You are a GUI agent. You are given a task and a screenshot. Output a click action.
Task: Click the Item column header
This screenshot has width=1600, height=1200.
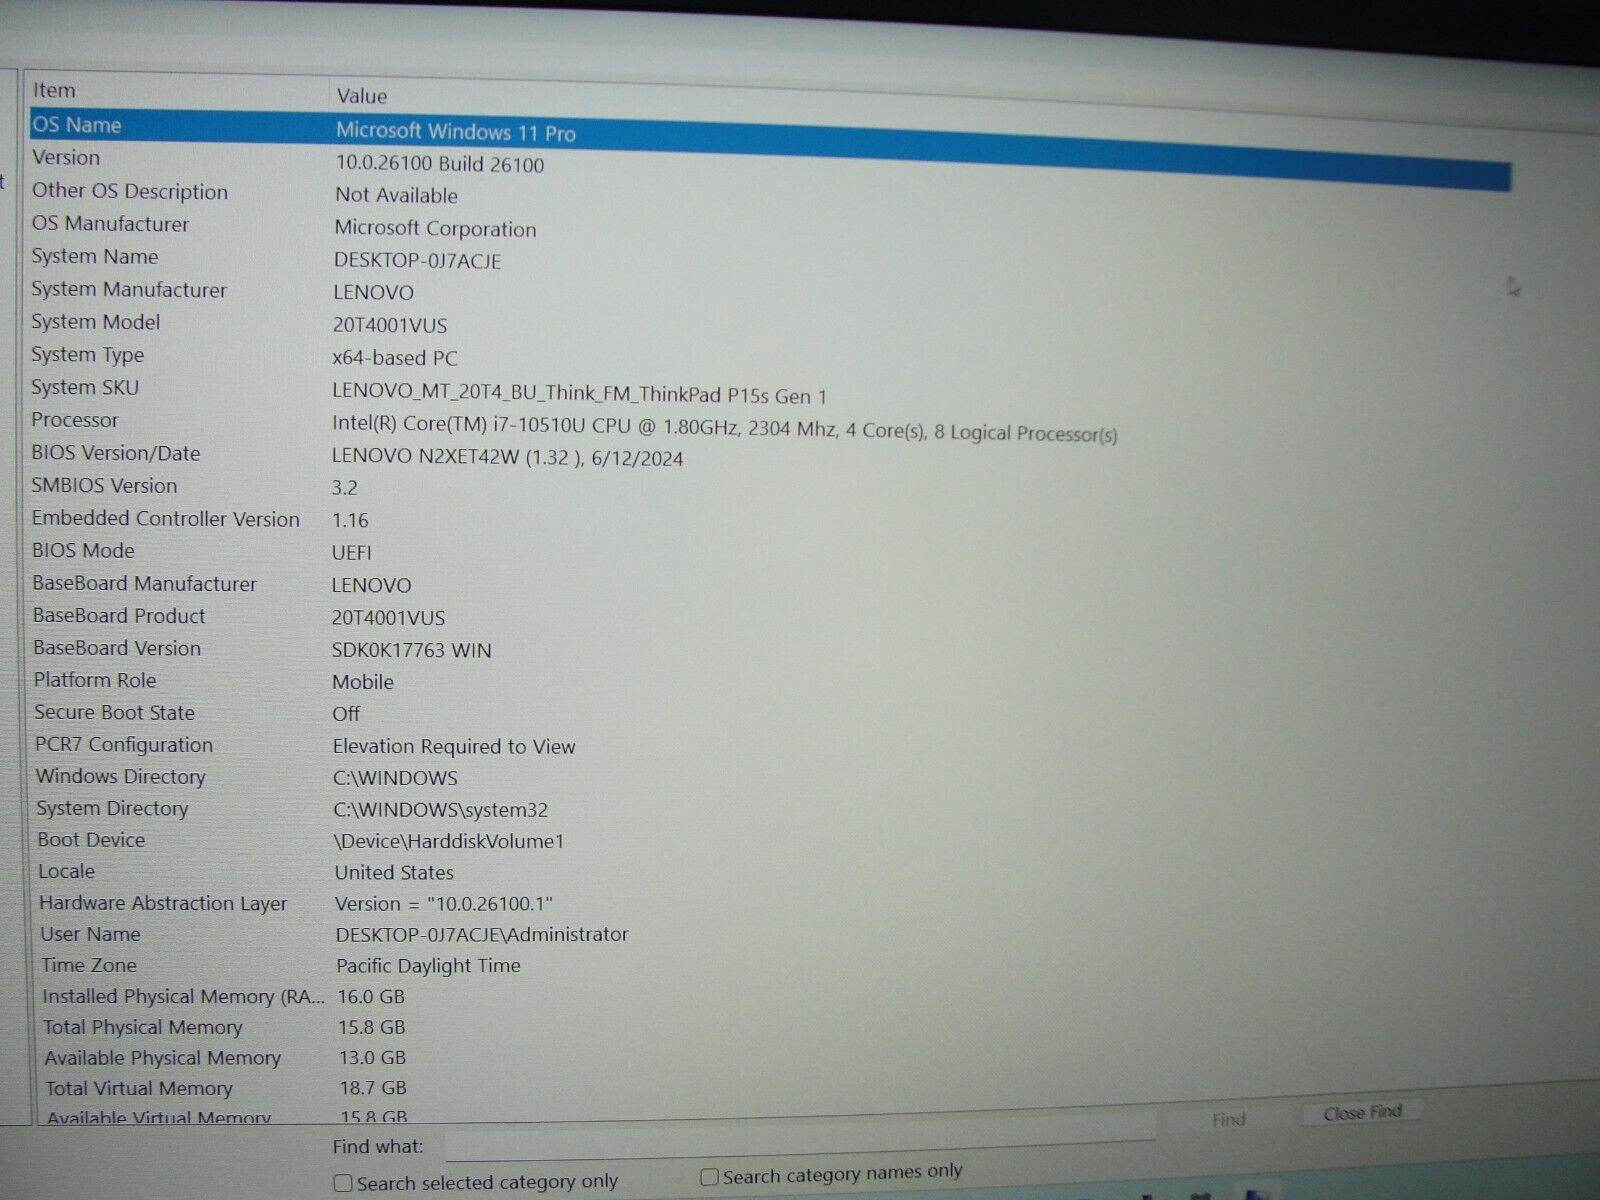52,90
